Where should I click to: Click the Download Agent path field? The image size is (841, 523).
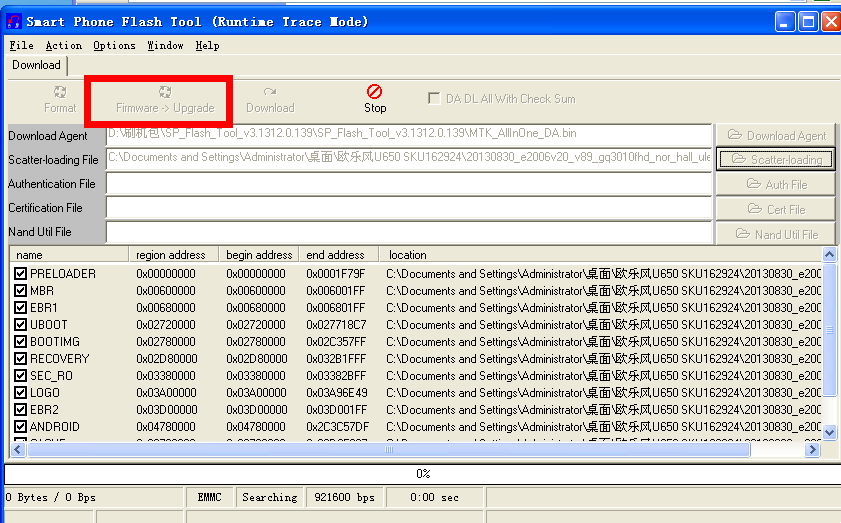tap(409, 135)
